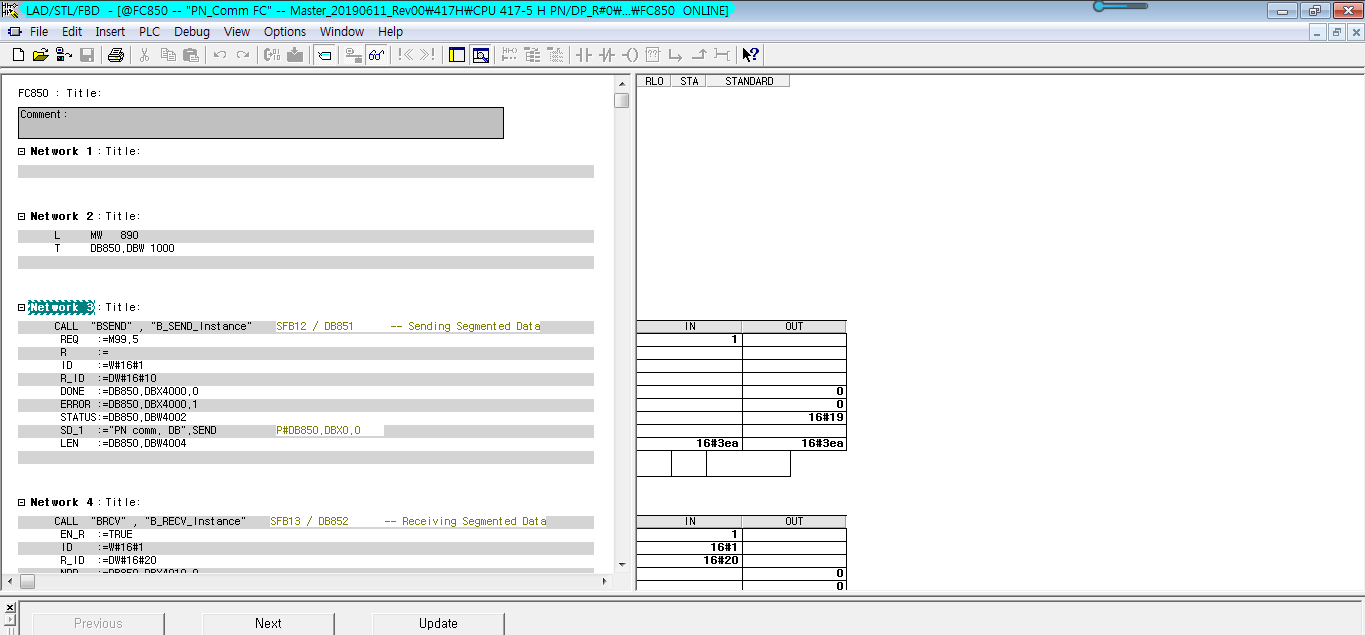The width and height of the screenshot is (1365, 635).
Task: Click the STATUS:=DB850.DBW4002 line
Action: coord(306,417)
